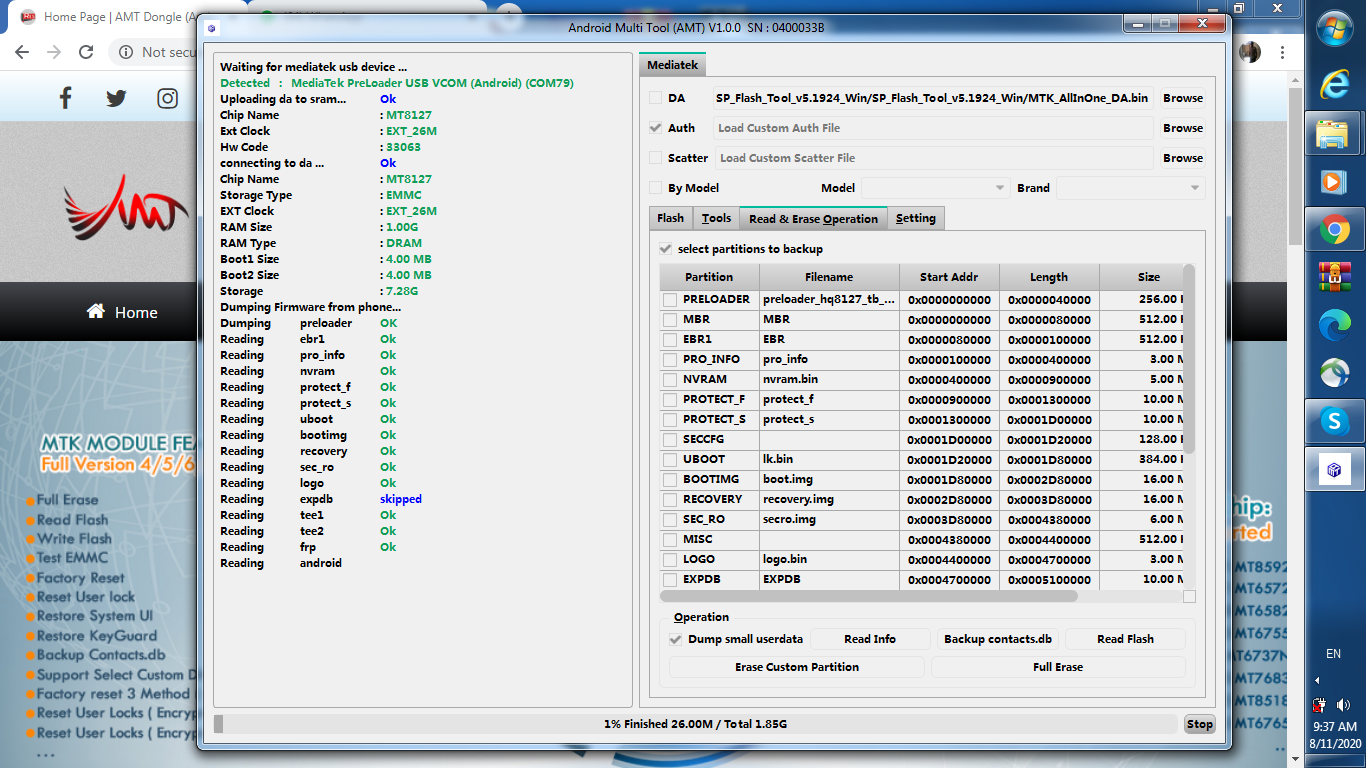
Task: Tick the By Model checkbox
Action: point(656,188)
